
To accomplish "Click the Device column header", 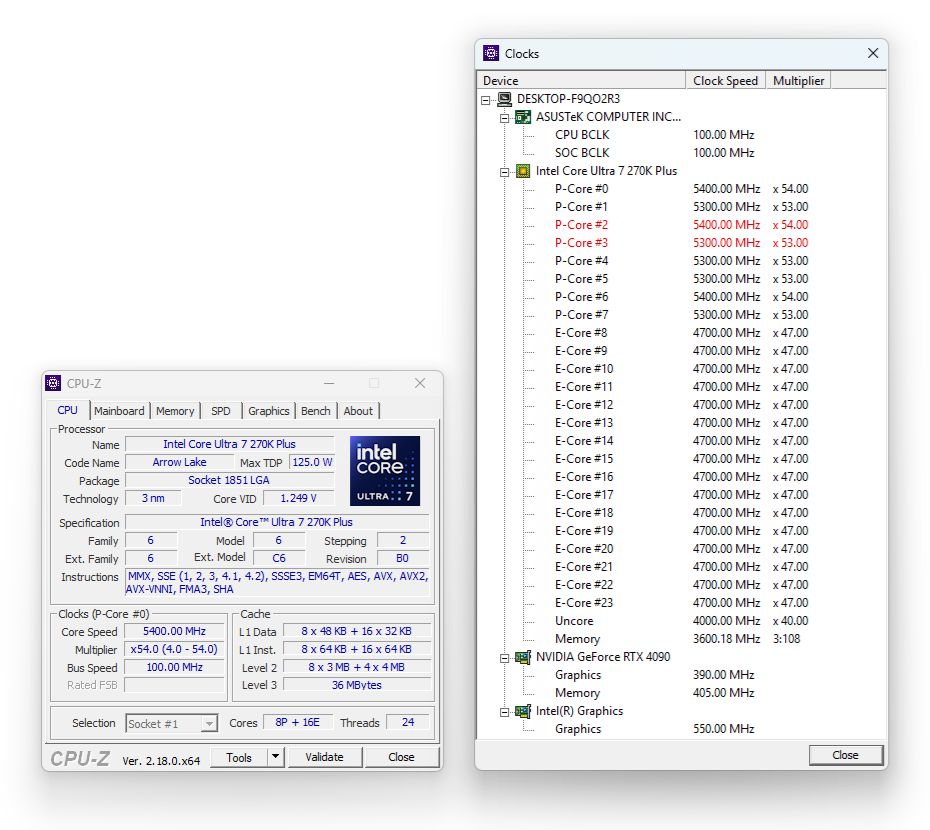I will [x=581, y=81].
